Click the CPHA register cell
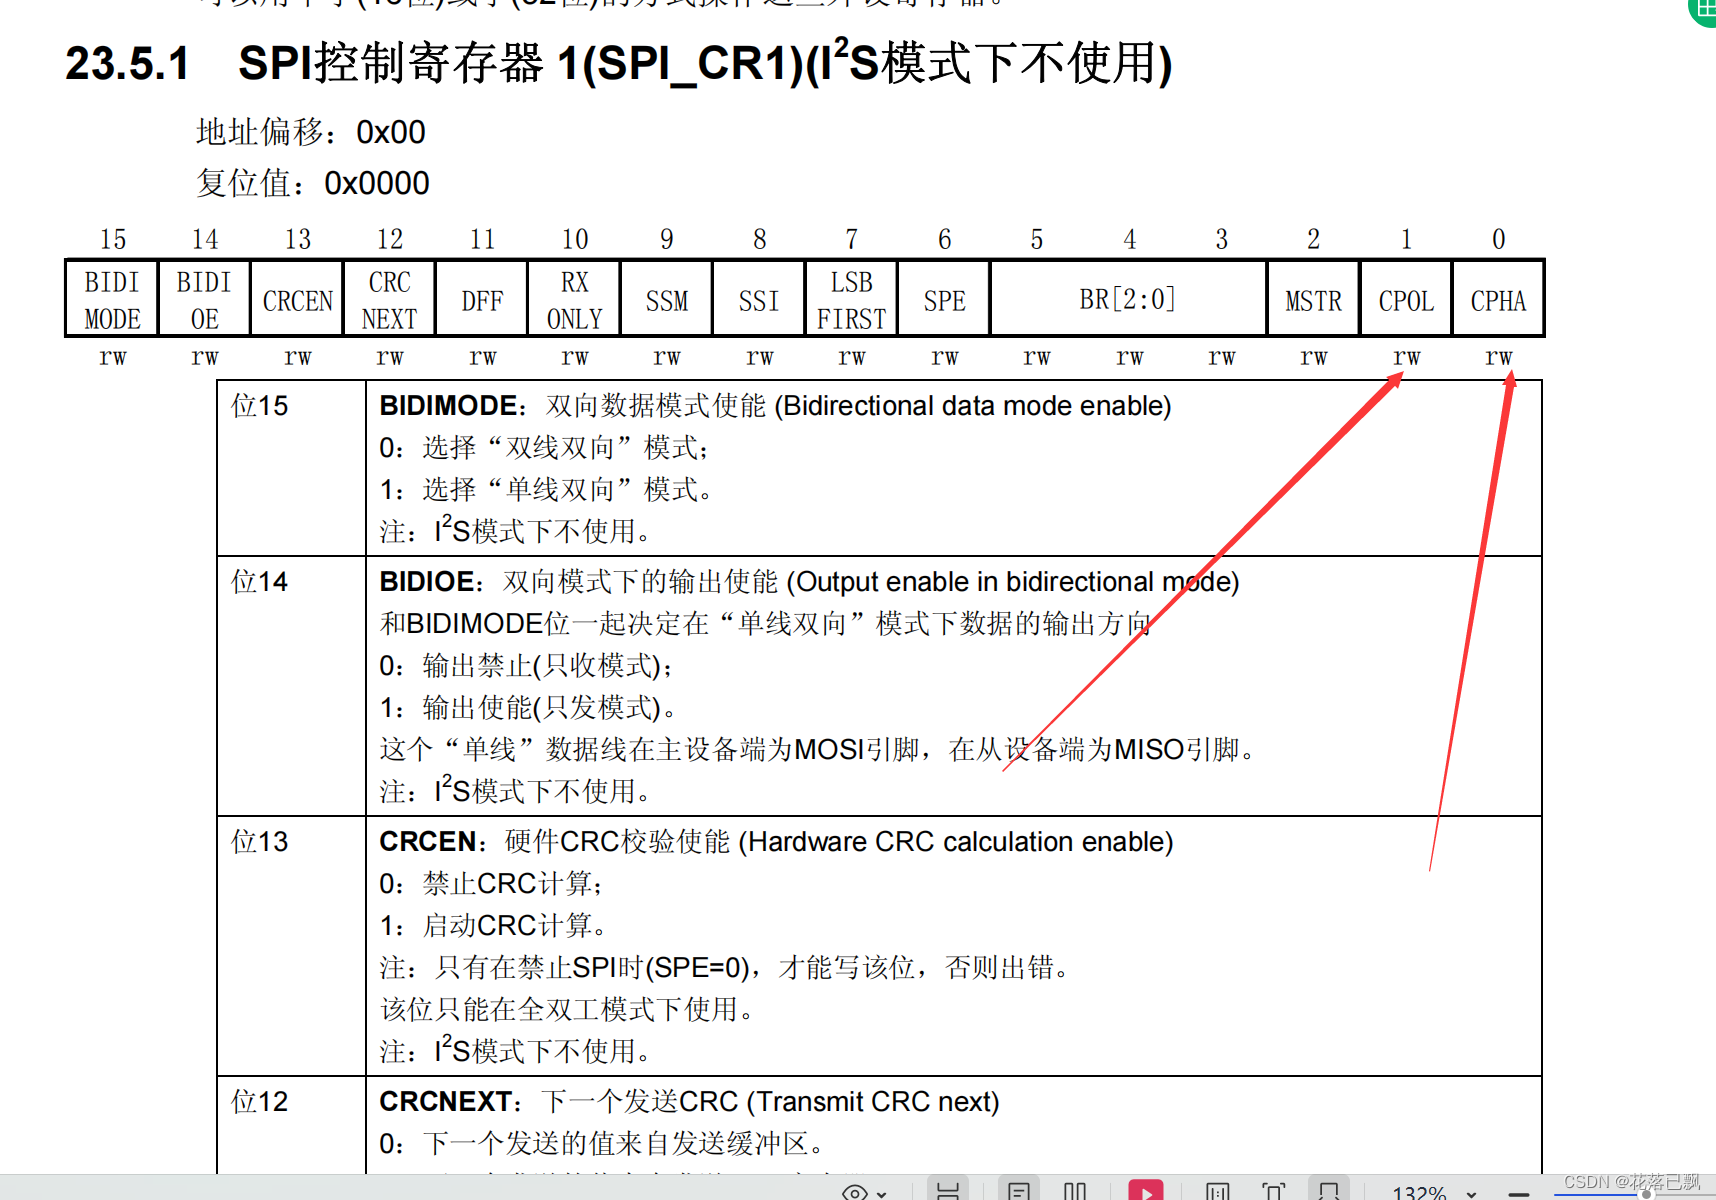This screenshot has width=1716, height=1200. [1498, 299]
